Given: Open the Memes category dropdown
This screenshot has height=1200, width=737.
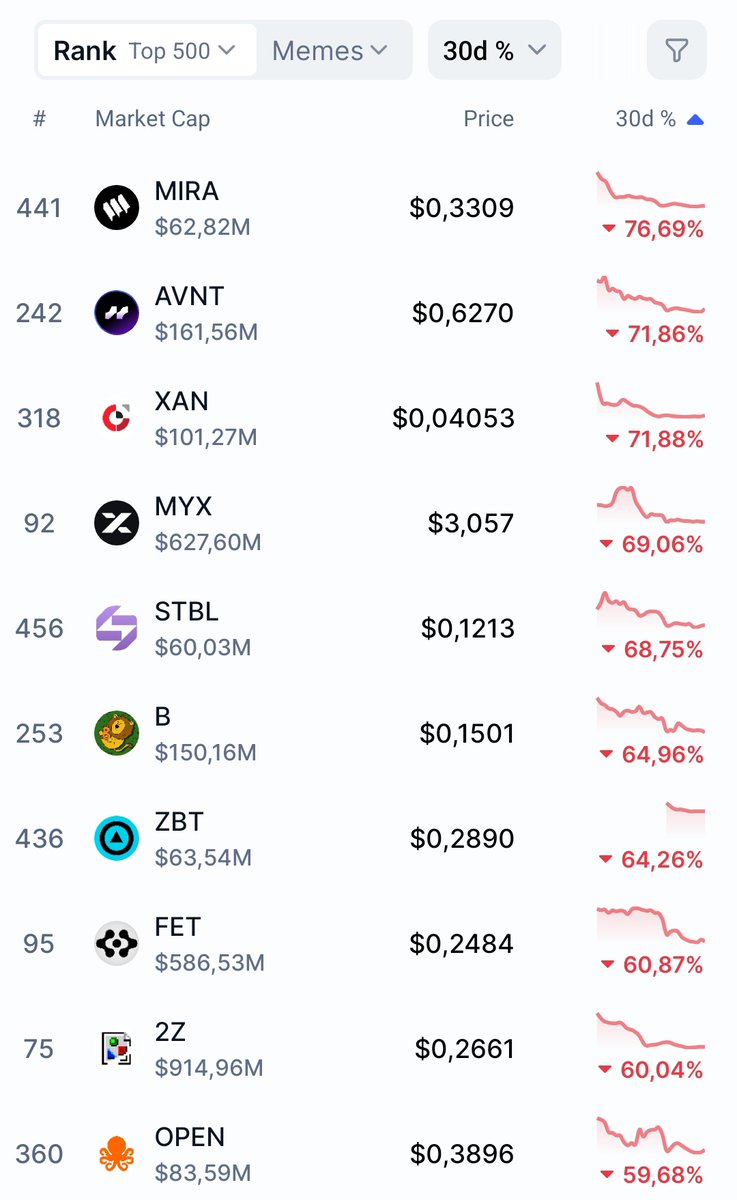Looking at the screenshot, I should pos(330,50).
